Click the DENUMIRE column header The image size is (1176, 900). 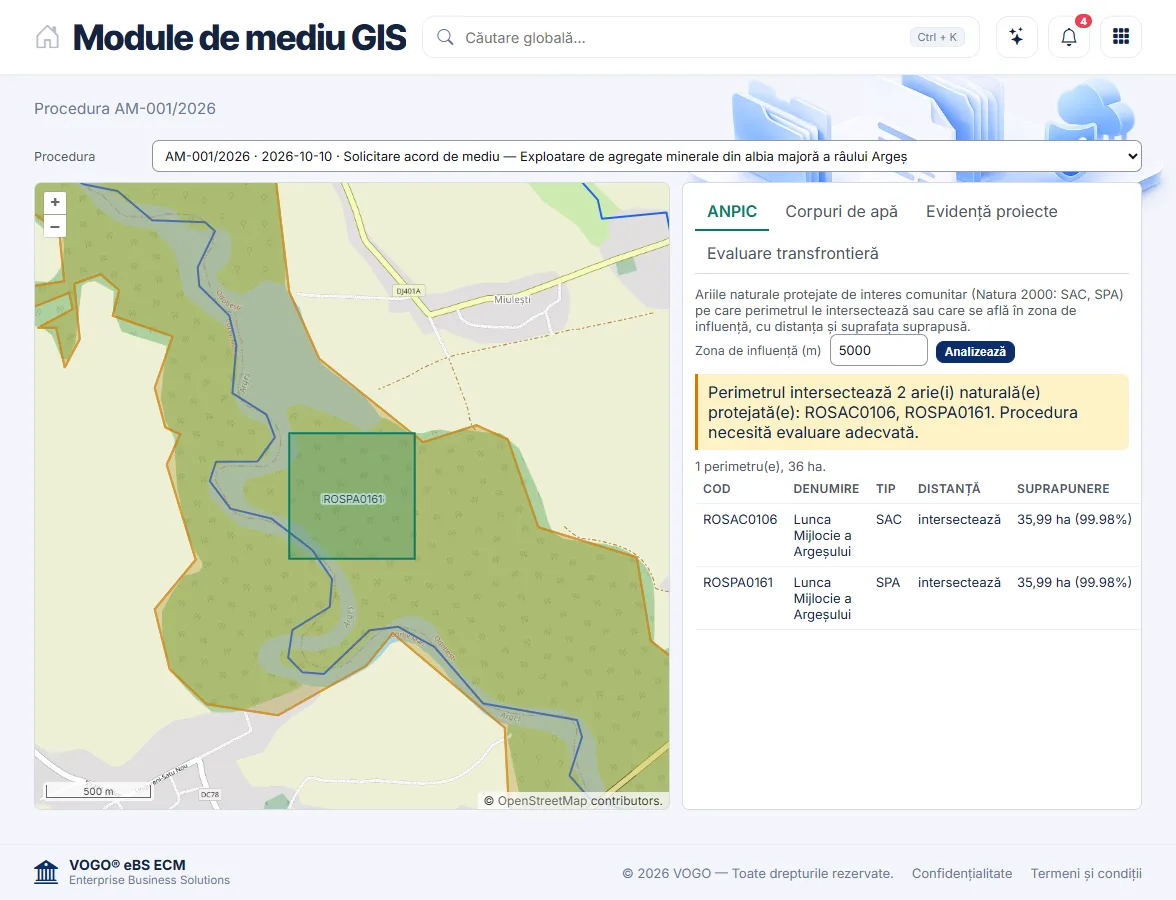(x=826, y=489)
